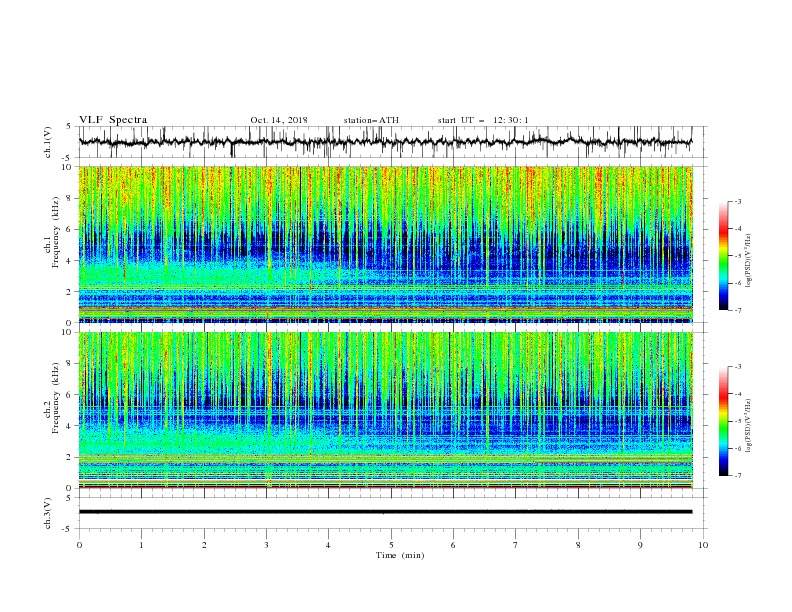Click the ch.2 spectrogram panel
This screenshot has width=792, height=612.
pos(385,410)
